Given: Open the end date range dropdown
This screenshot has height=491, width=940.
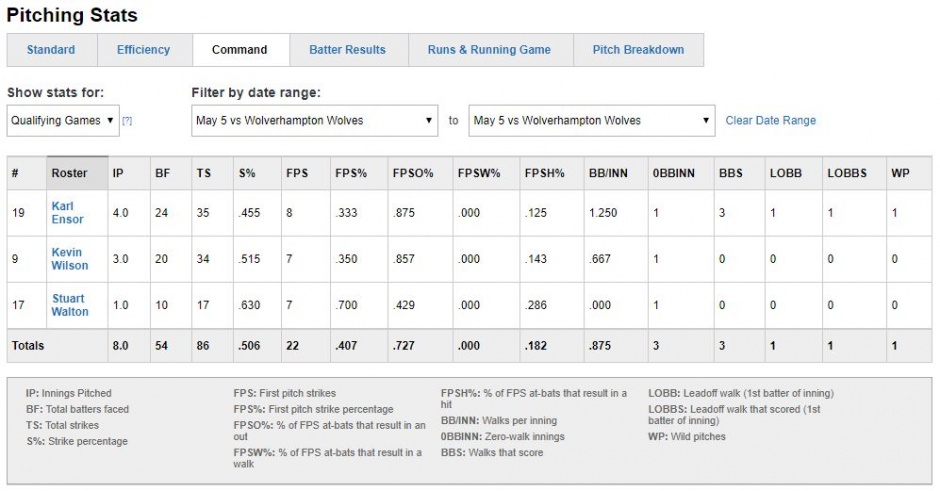Looking at the screenshot, I should click(x=592, y=121).
